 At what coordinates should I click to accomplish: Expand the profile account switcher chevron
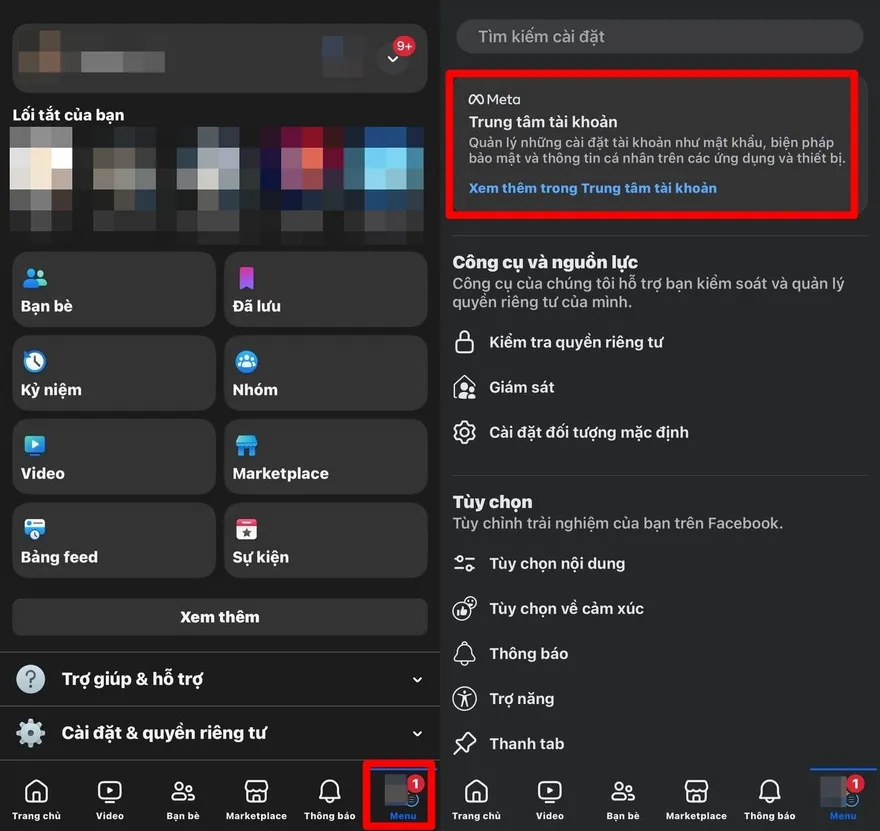(x=392, y=58)
